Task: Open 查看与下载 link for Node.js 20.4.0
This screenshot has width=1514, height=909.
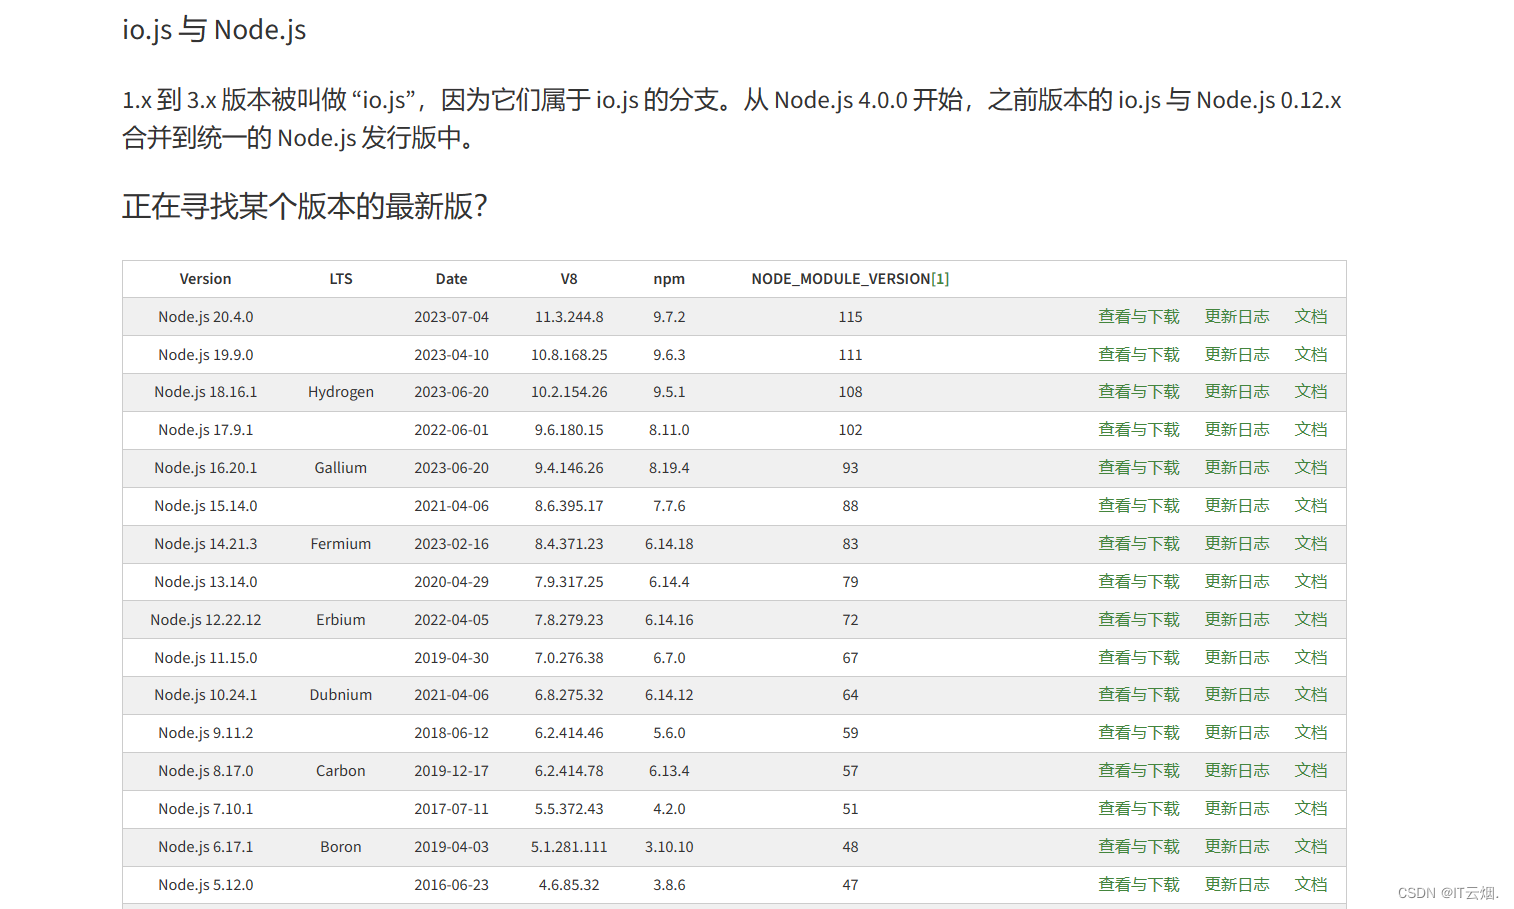Action: [1139, 317]
